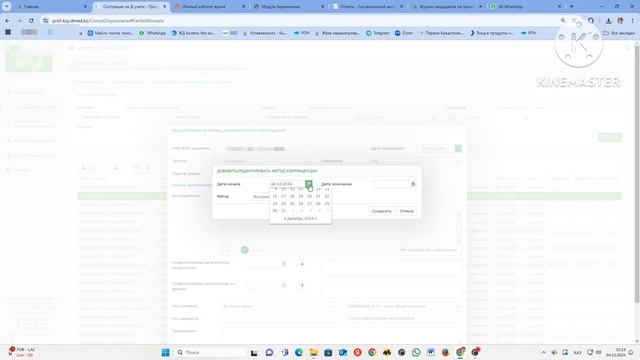
Task: Switch the KAZ input language indicator
Action: point(578,352)
